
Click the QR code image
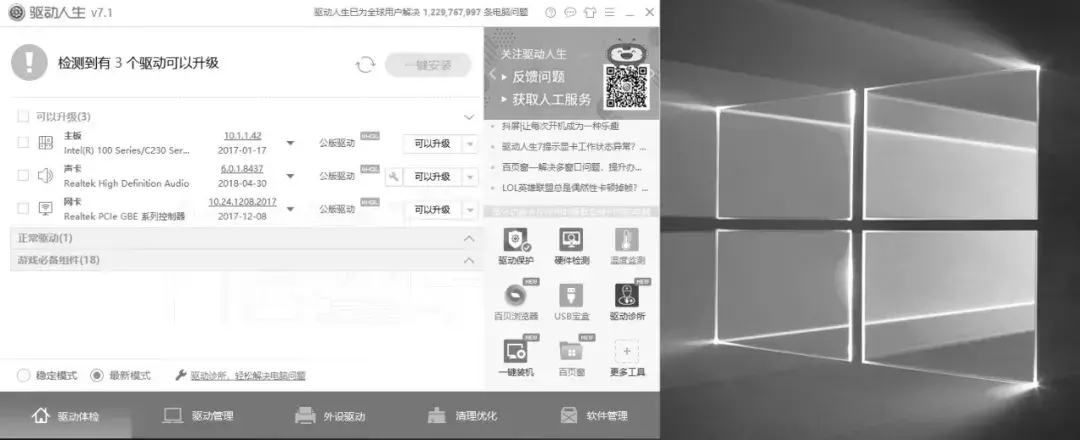(627, 88)
